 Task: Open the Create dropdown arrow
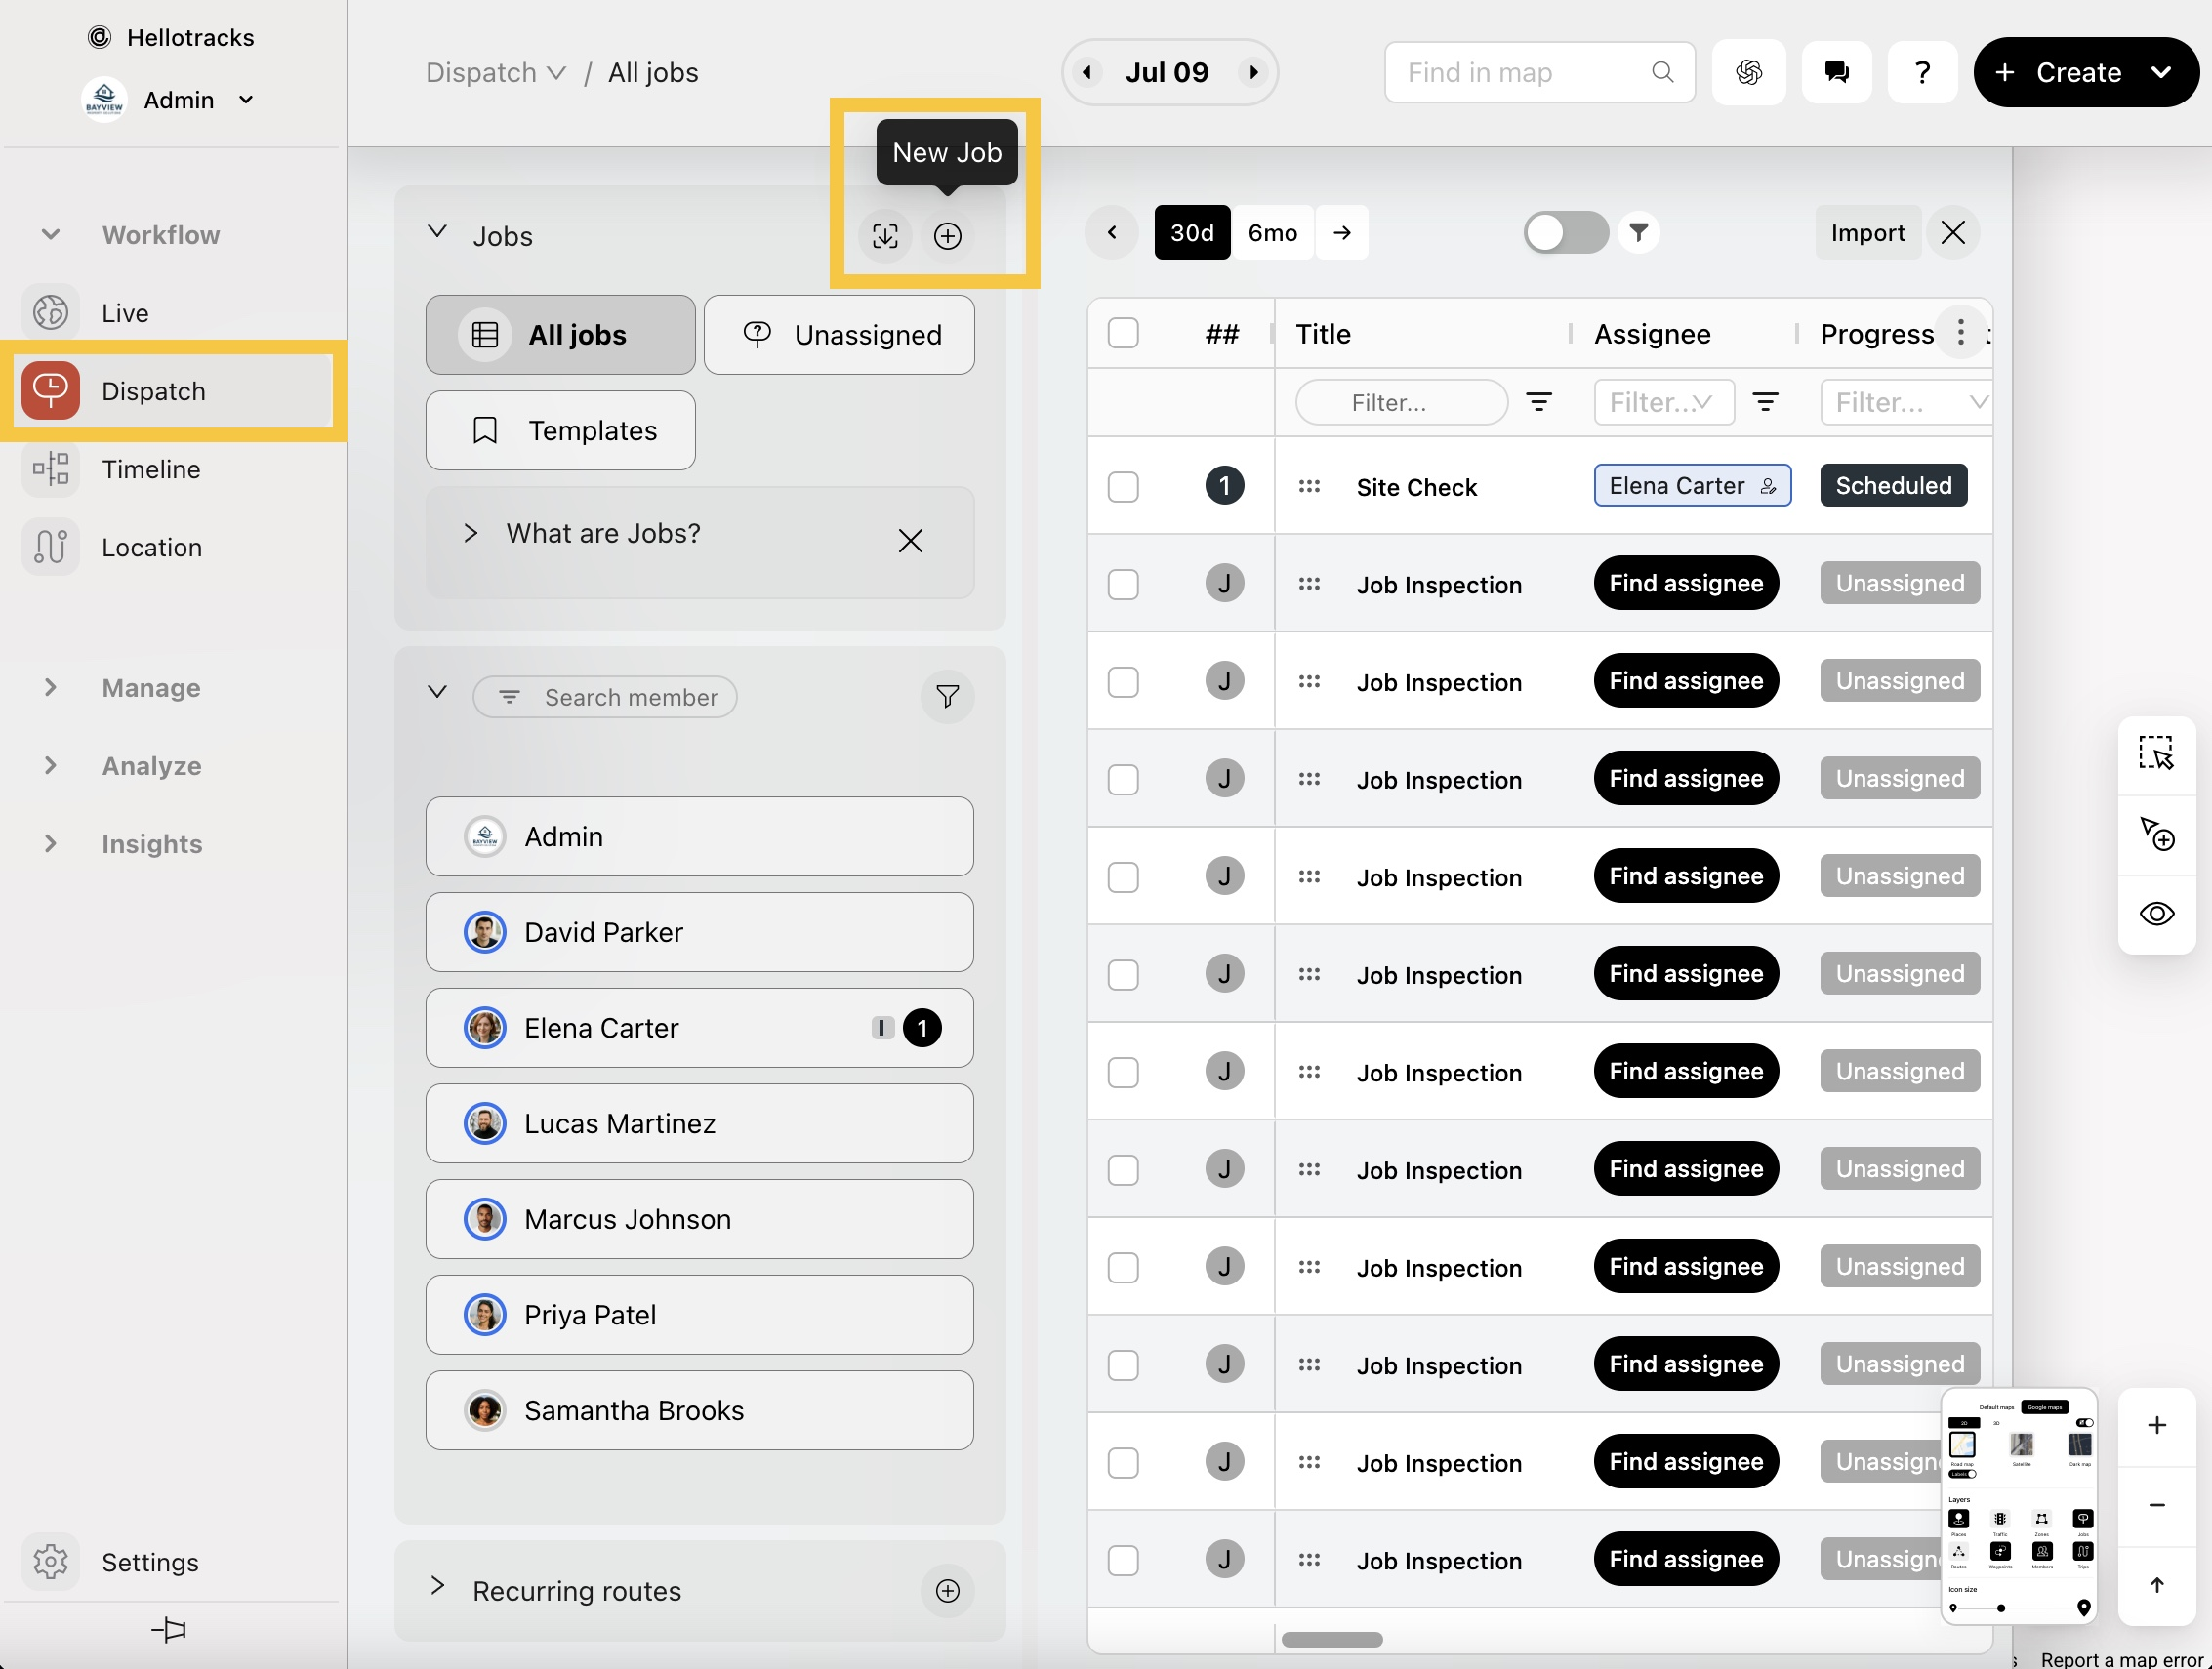(2161, 72)
